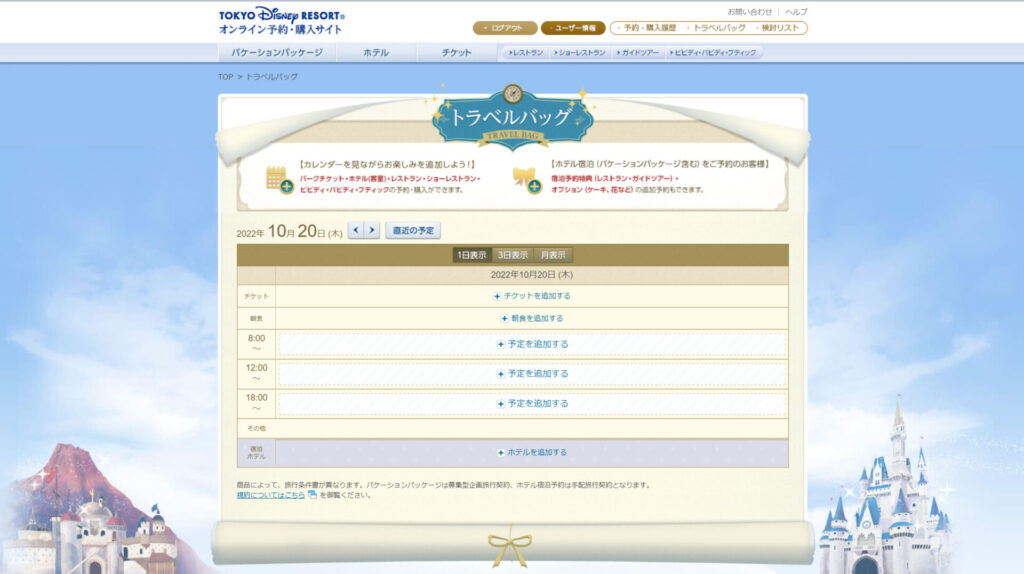Click ribbon plus icon beside ホテル宿泊 text
Image resolution: width=1024 pixels, height=574 pixels.
(x=527, y=180)
